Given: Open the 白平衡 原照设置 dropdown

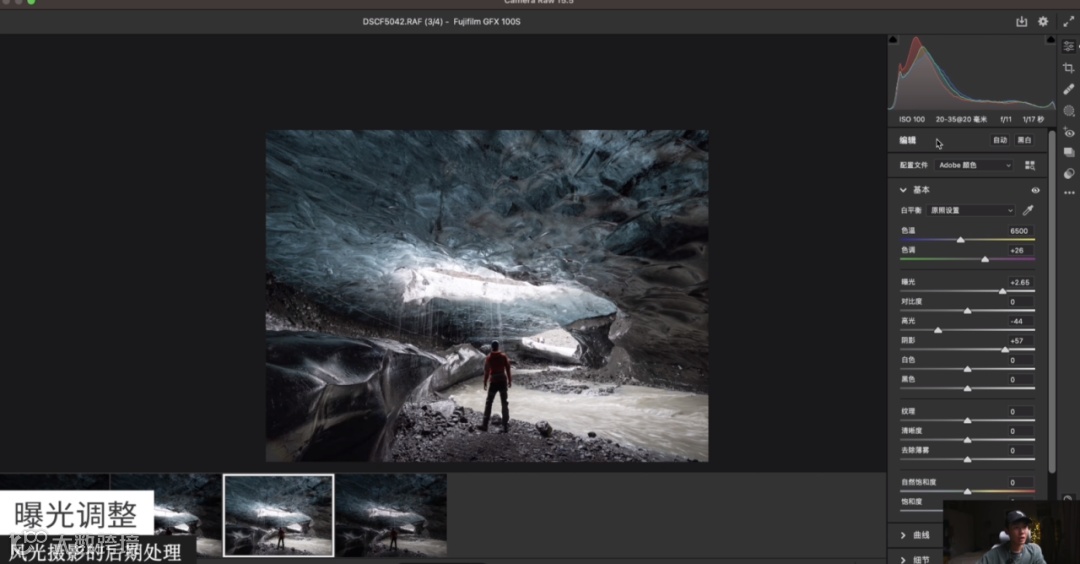Looking at the screenshot, I should click(971, 210).
